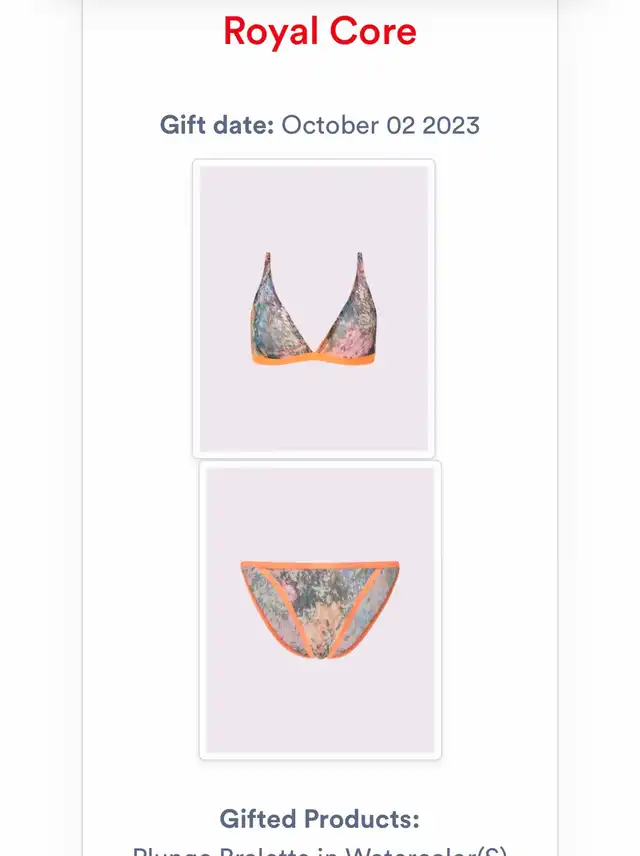Open the watercolor bralette product thumbnail
The height and width of the screenshot is (856, 640).
click(x=314, y=308)
